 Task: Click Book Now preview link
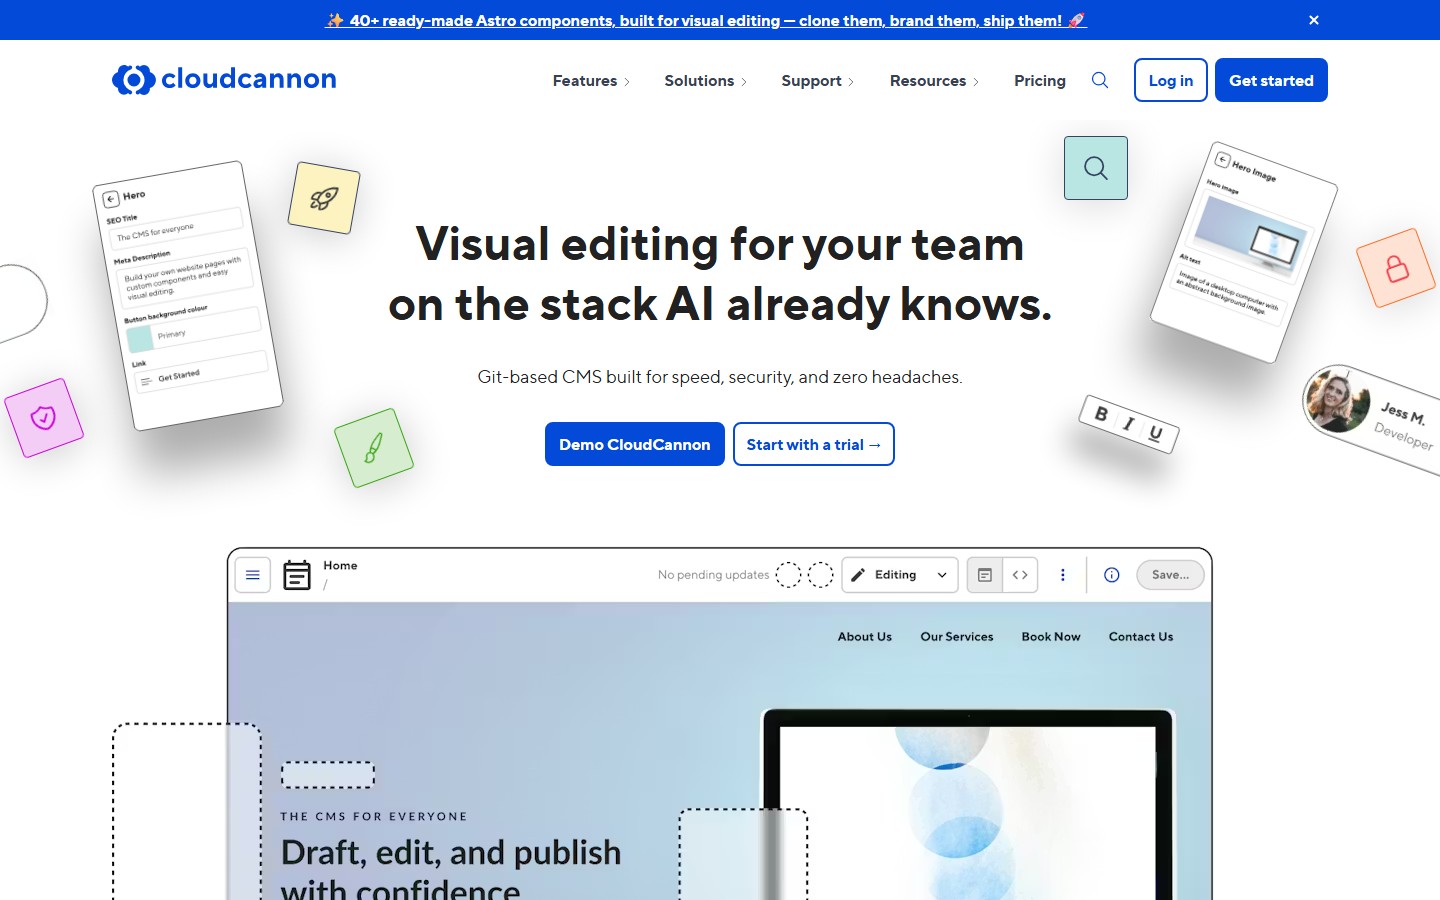pos(1051,637)
